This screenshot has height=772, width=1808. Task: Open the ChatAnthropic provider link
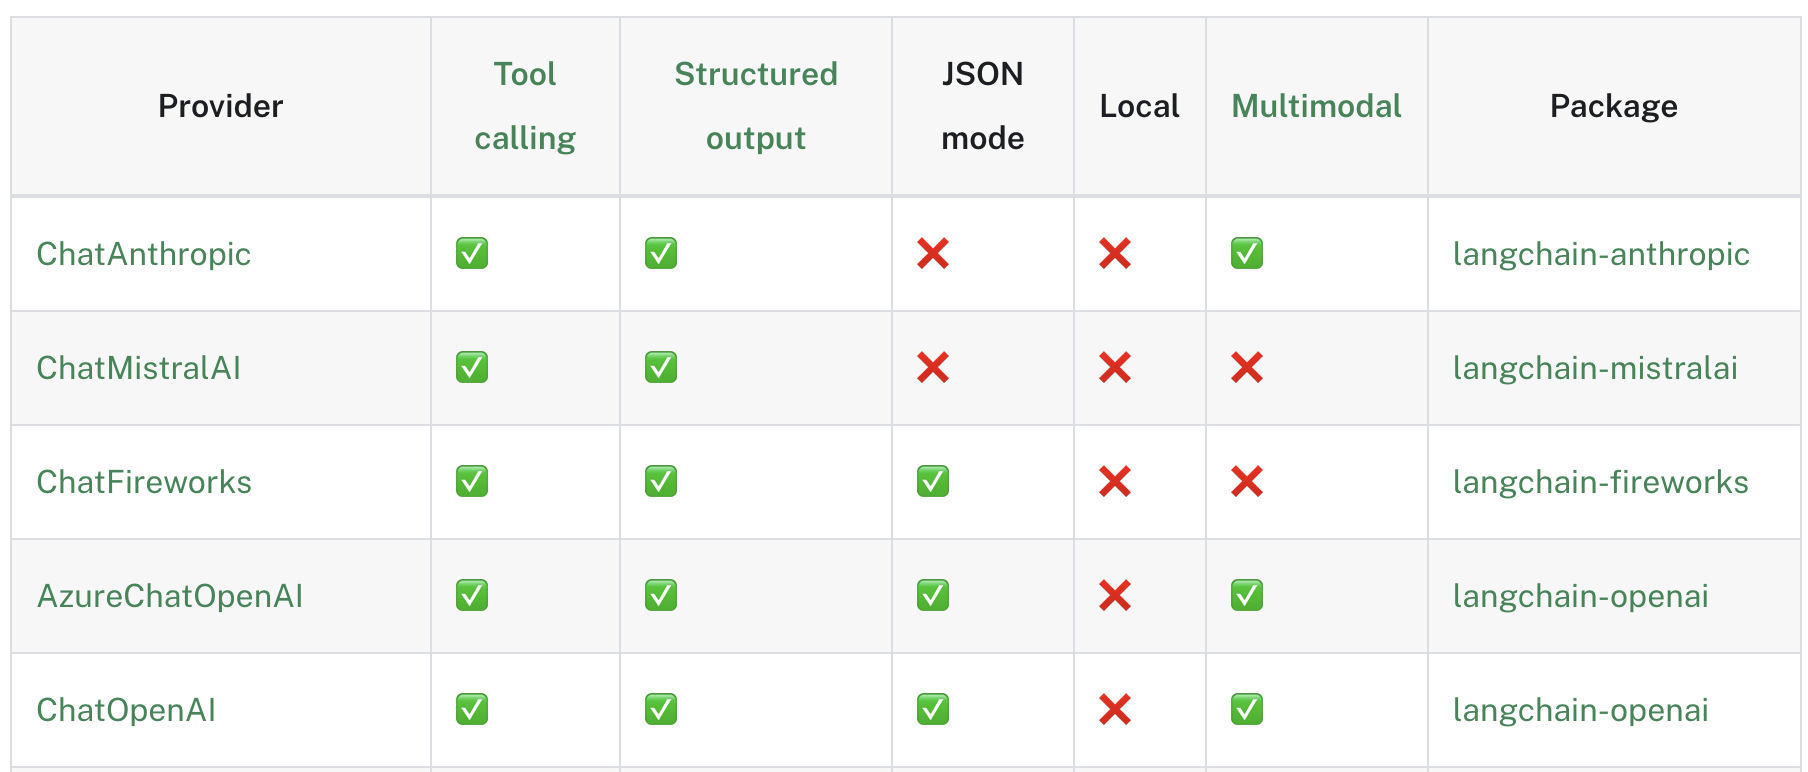(x=144, y=254)
